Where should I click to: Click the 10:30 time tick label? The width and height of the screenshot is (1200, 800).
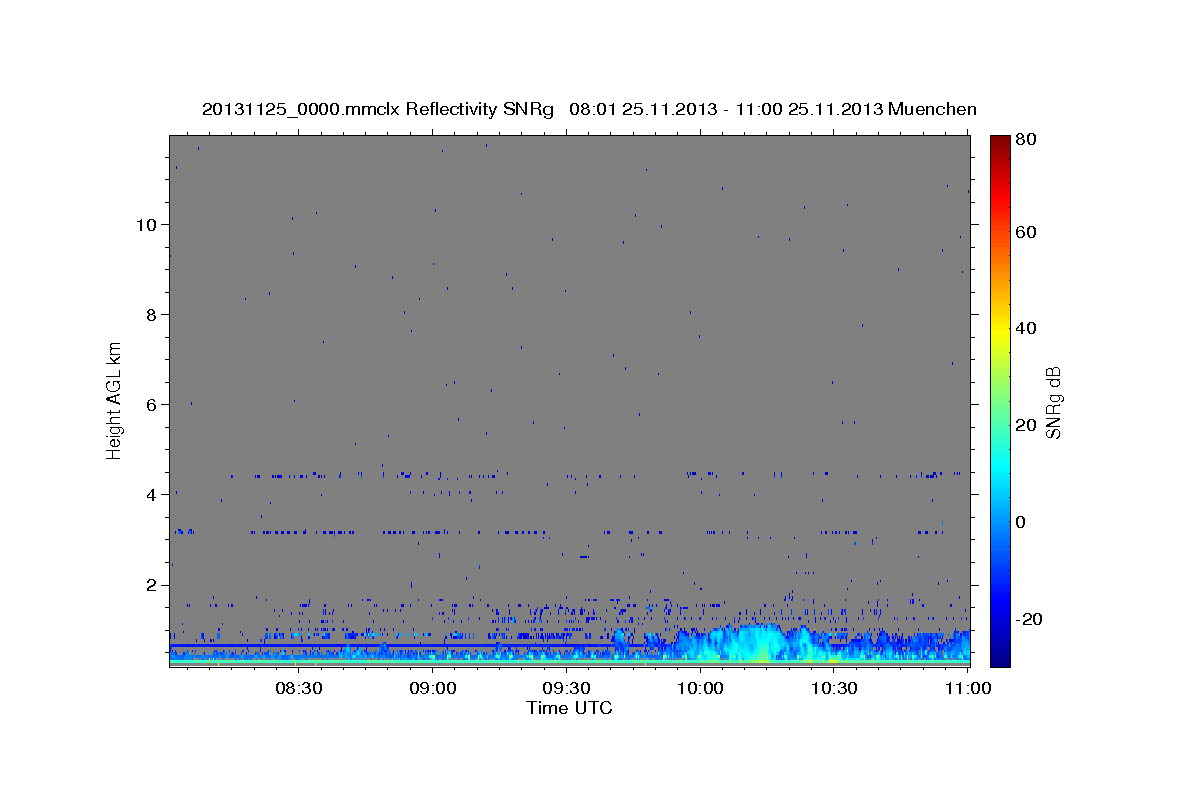834,688
